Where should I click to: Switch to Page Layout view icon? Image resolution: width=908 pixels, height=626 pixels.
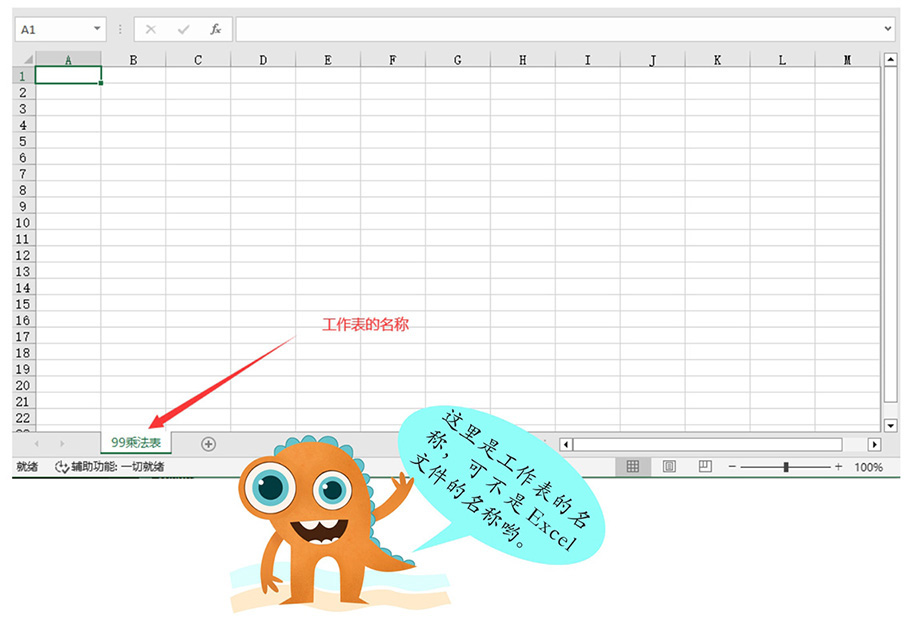click(x=669, y=466)
